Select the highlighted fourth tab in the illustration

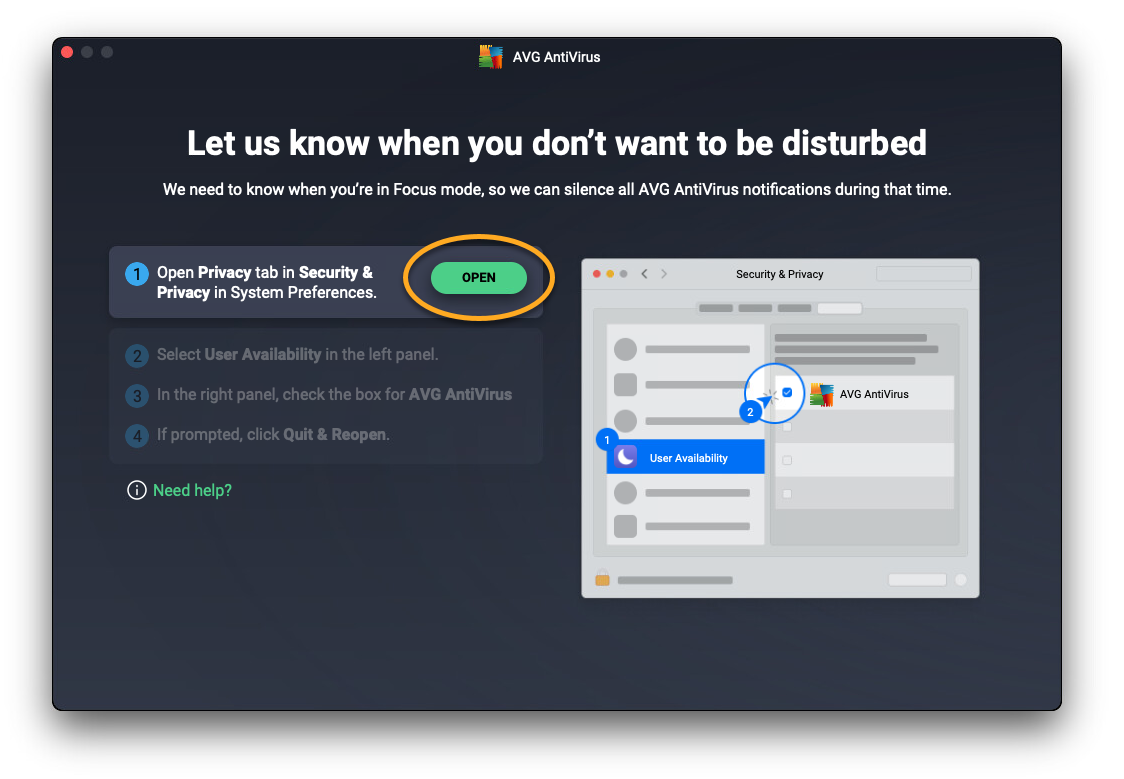pyautogui.click(x=839, y=308)
